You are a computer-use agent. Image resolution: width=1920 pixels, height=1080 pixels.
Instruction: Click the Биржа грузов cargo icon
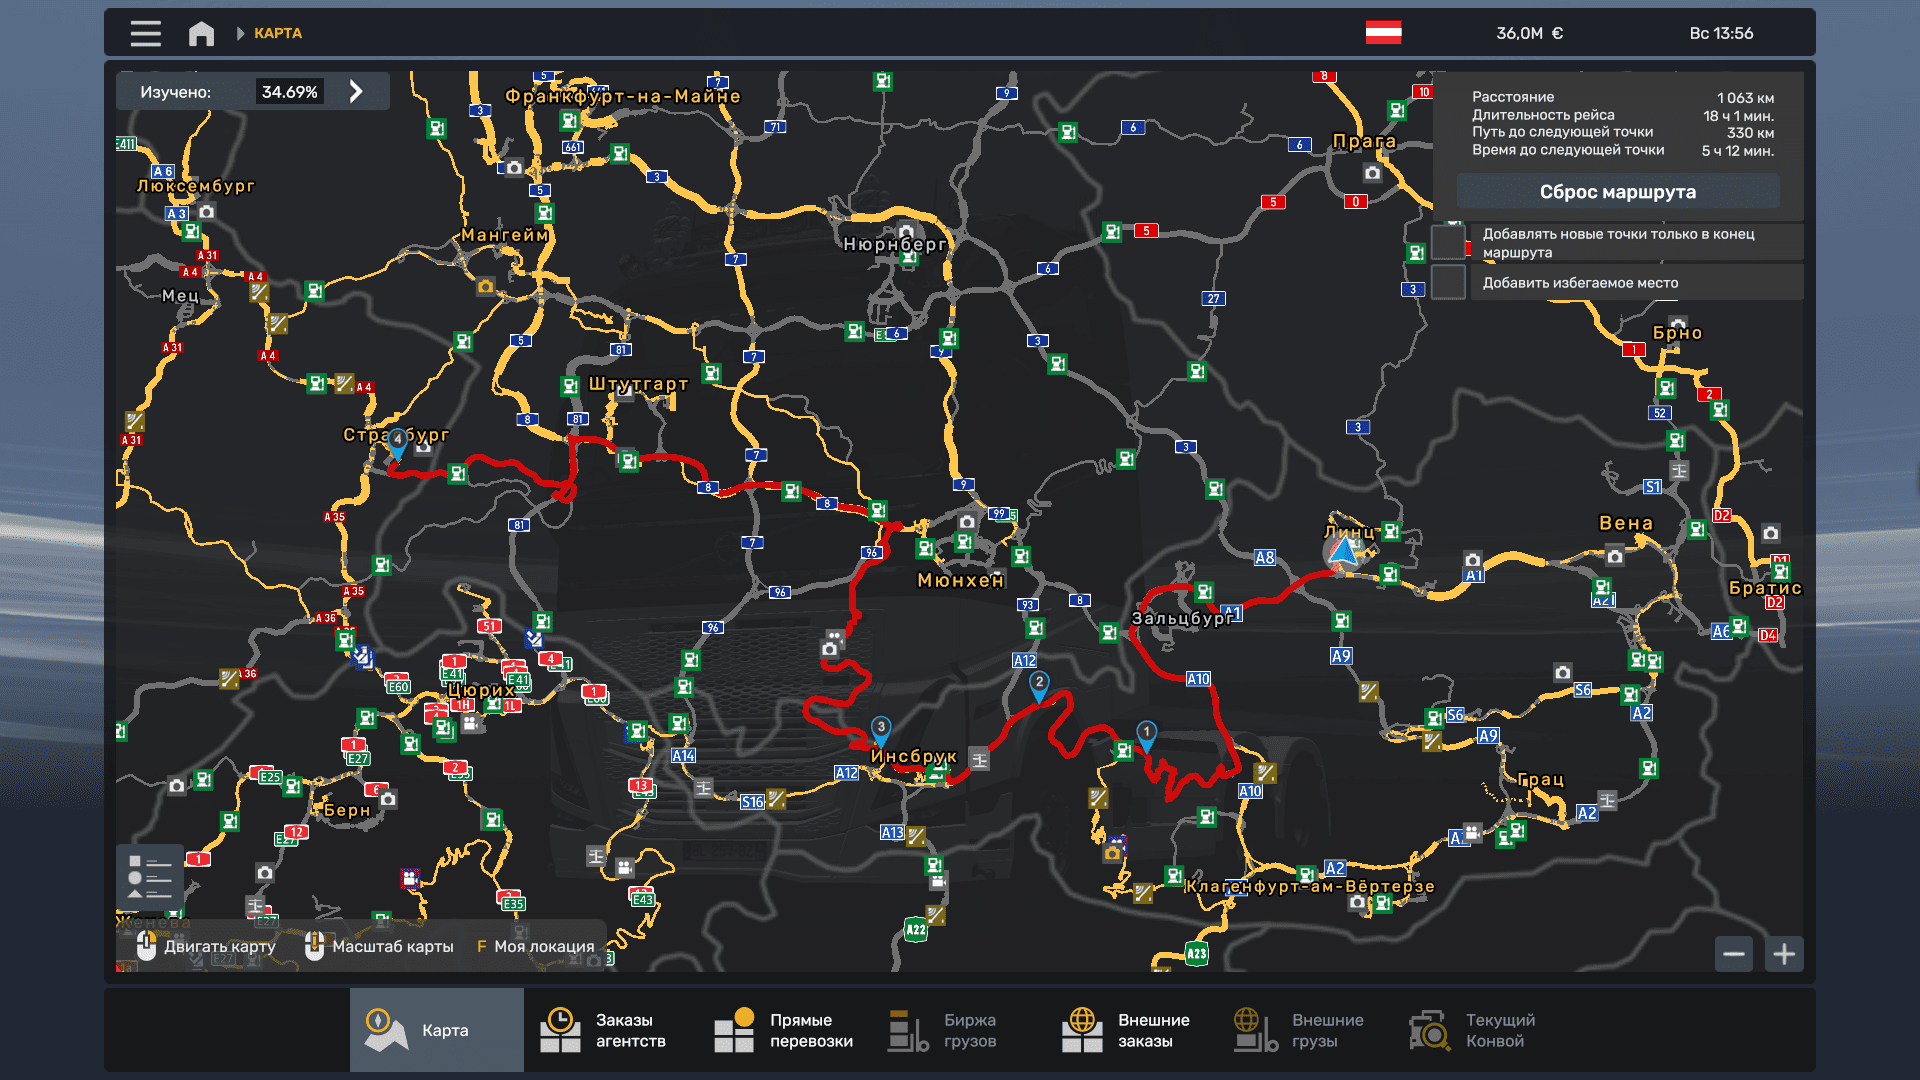906,1029
